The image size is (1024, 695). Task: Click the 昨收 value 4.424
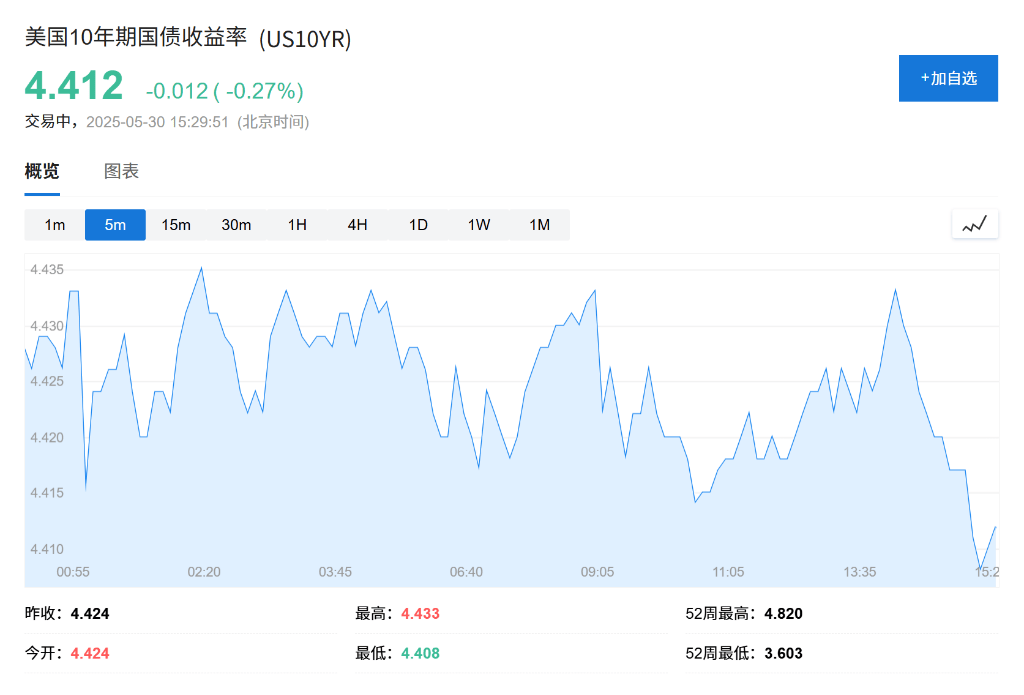(x=90, y=614)
